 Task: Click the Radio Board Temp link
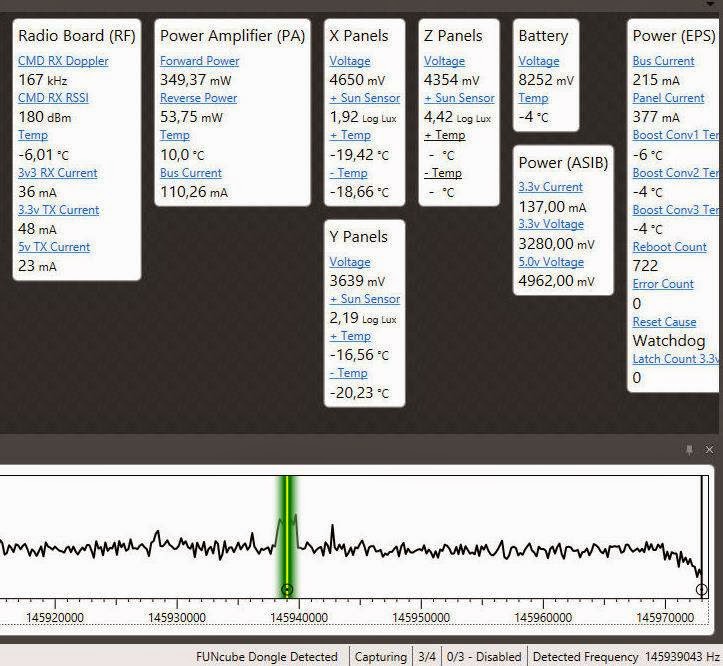33,135
